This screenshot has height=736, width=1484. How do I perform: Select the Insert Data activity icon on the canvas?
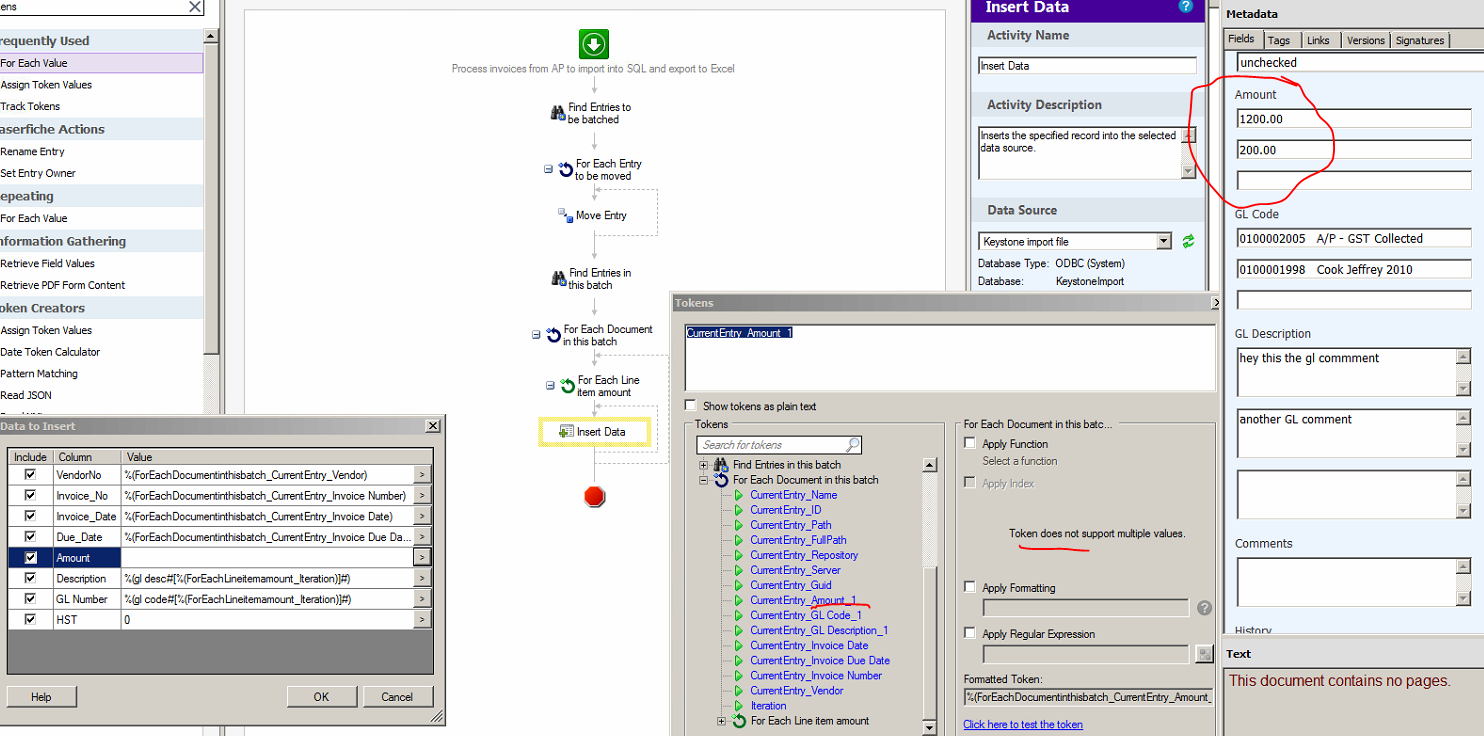tap(566, 432)
